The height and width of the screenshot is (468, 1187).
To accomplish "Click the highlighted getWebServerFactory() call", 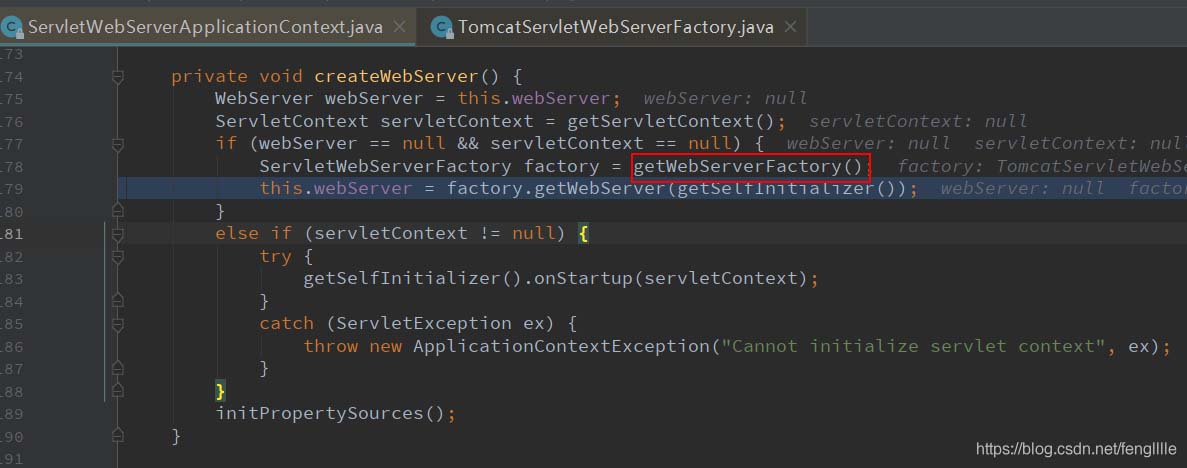I will 751,166.
